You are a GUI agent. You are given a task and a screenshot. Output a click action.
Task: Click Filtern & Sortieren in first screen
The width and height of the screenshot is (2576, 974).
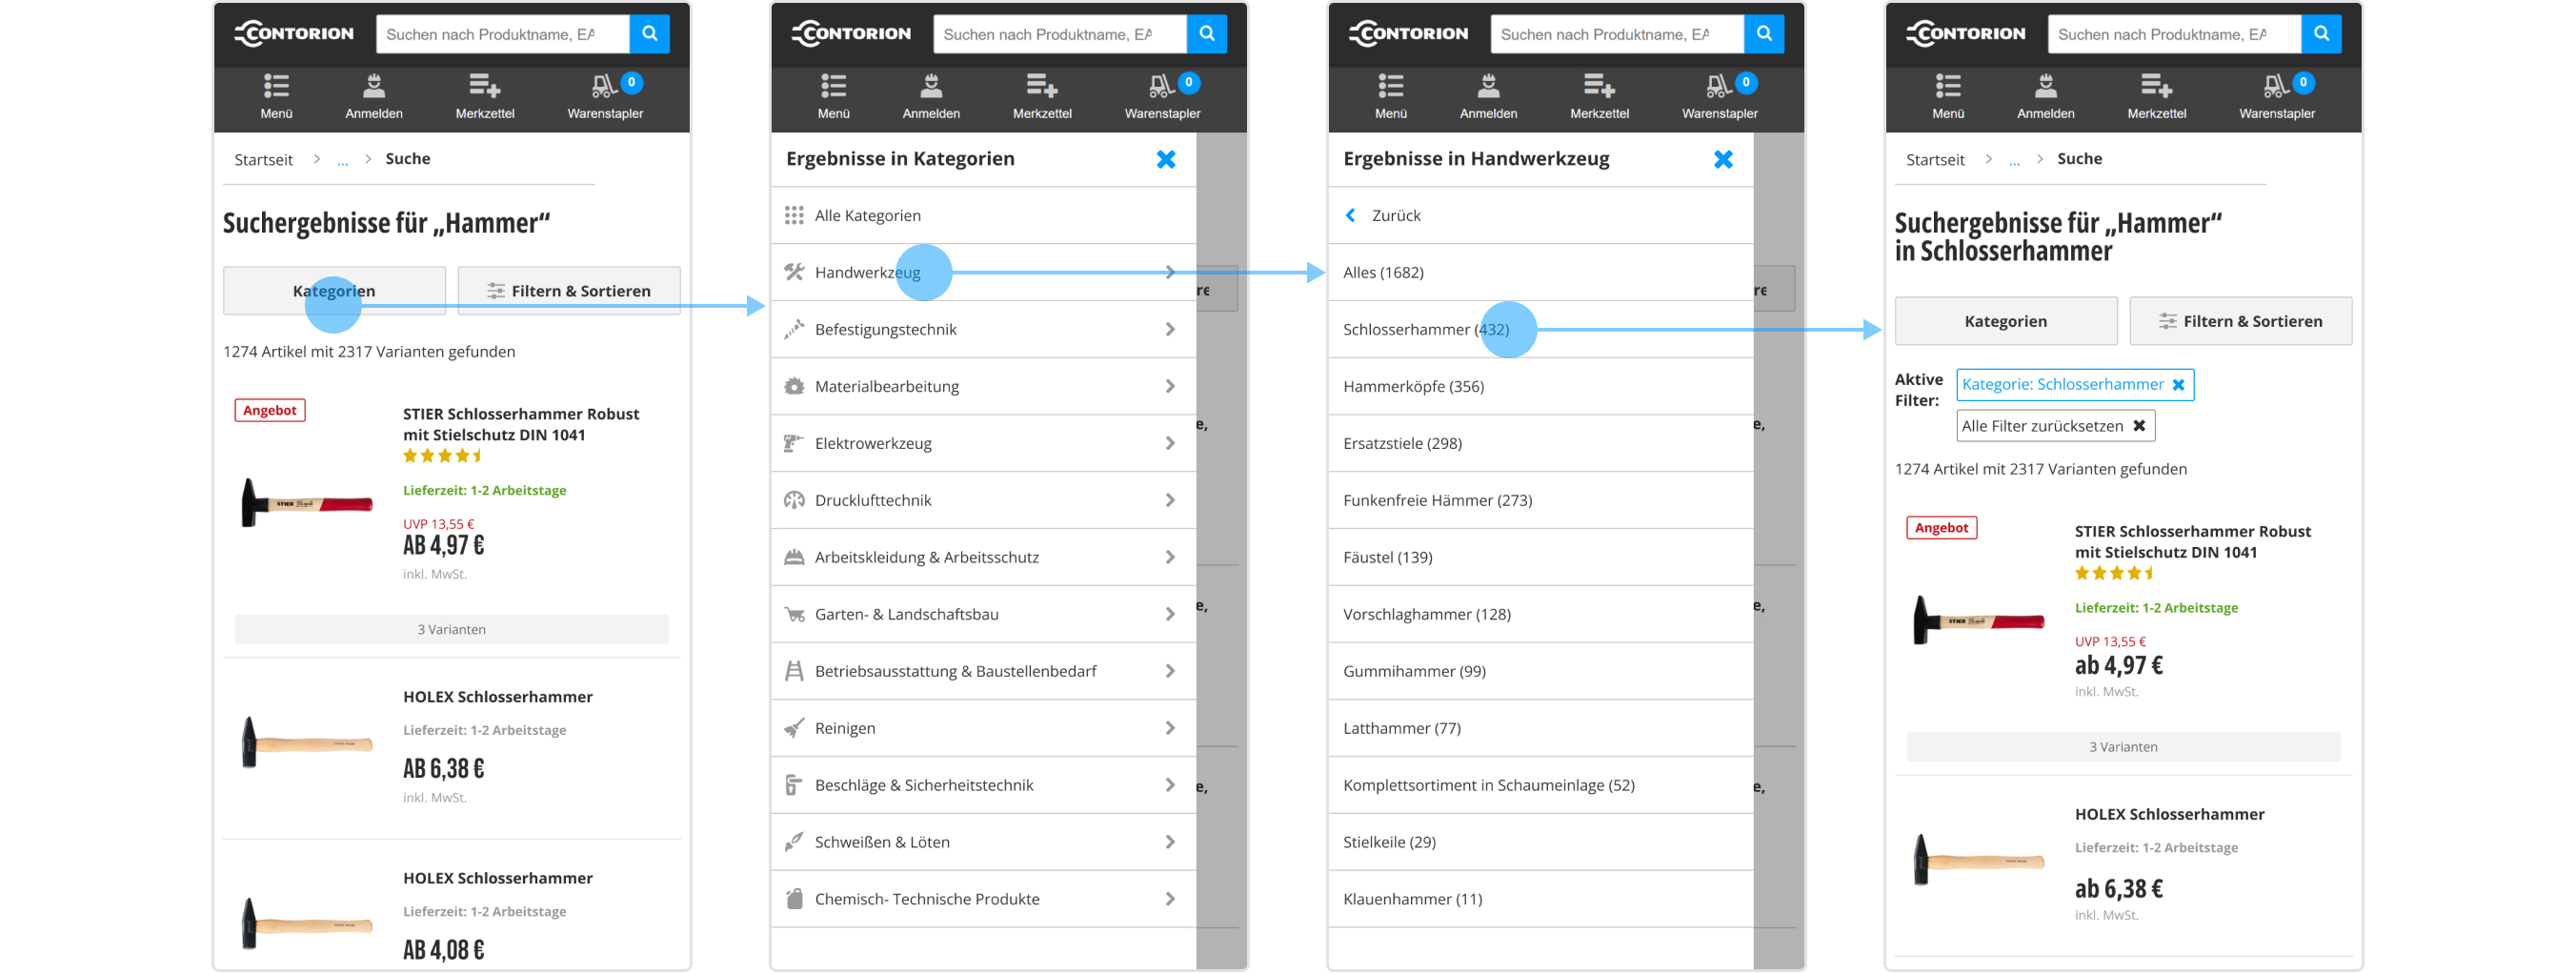tap(569, 291)
